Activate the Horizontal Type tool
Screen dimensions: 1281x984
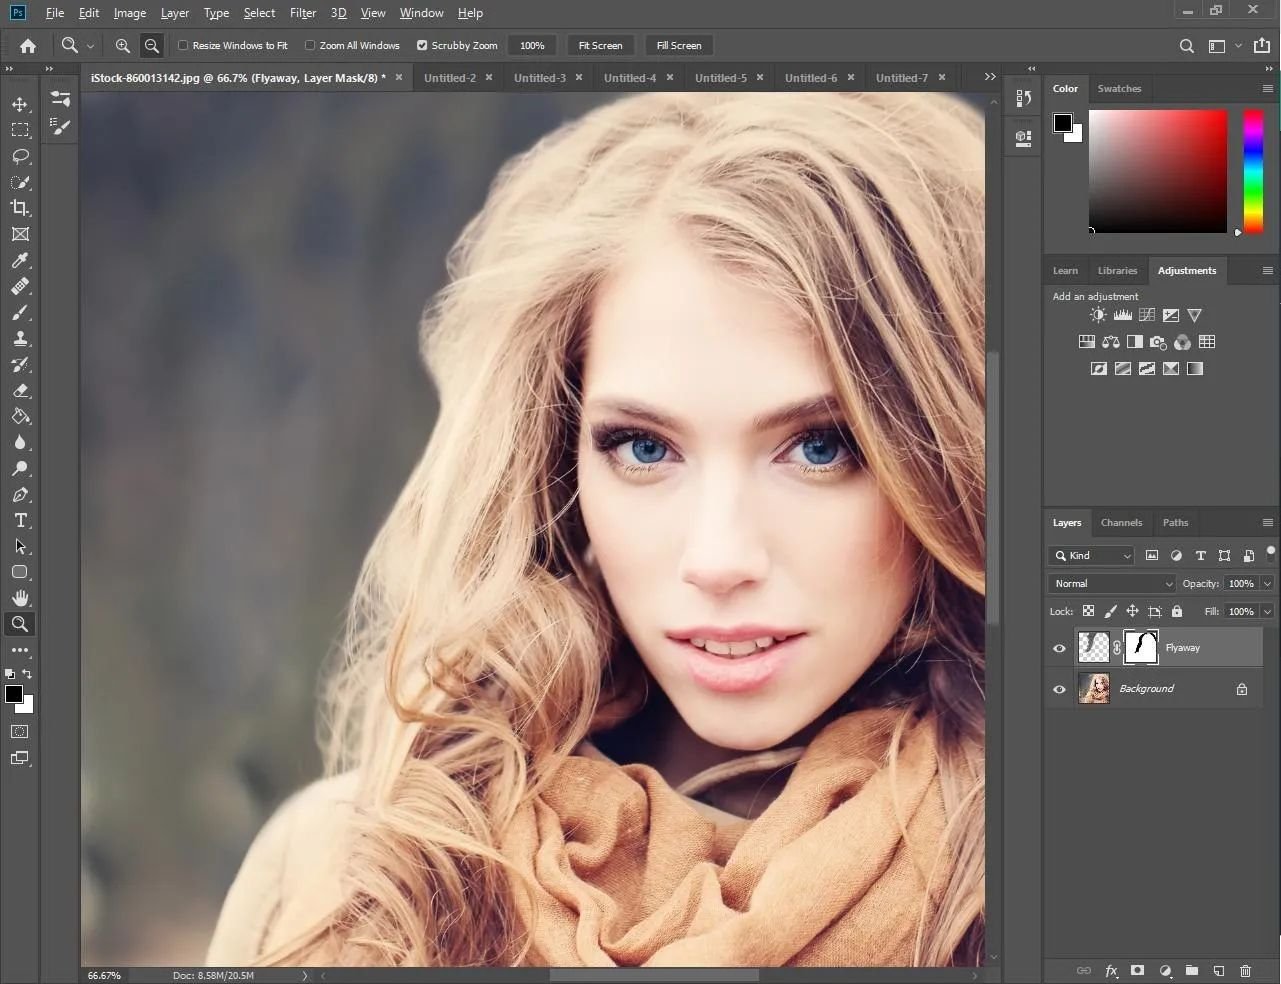(20, 521)
